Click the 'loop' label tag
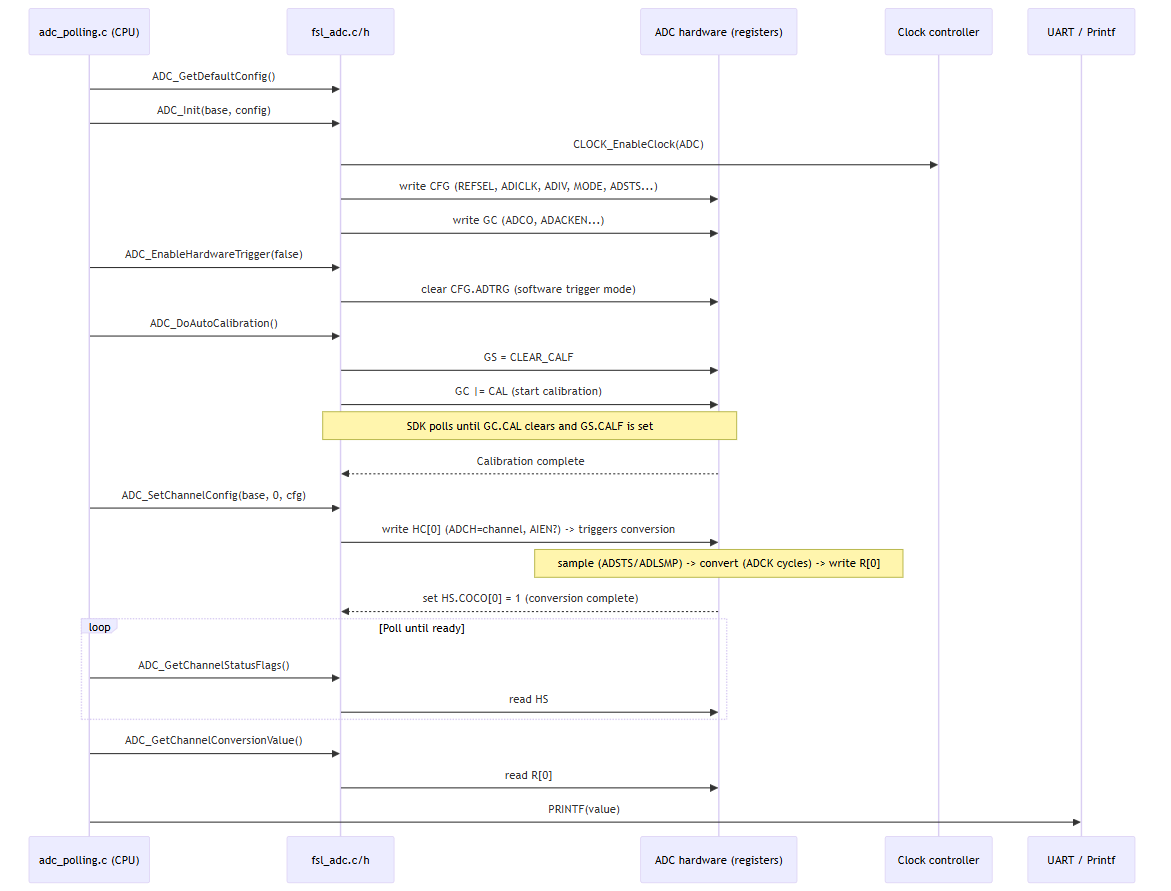The width and height of the screenshot is (1171, 891). coord(99,627)
